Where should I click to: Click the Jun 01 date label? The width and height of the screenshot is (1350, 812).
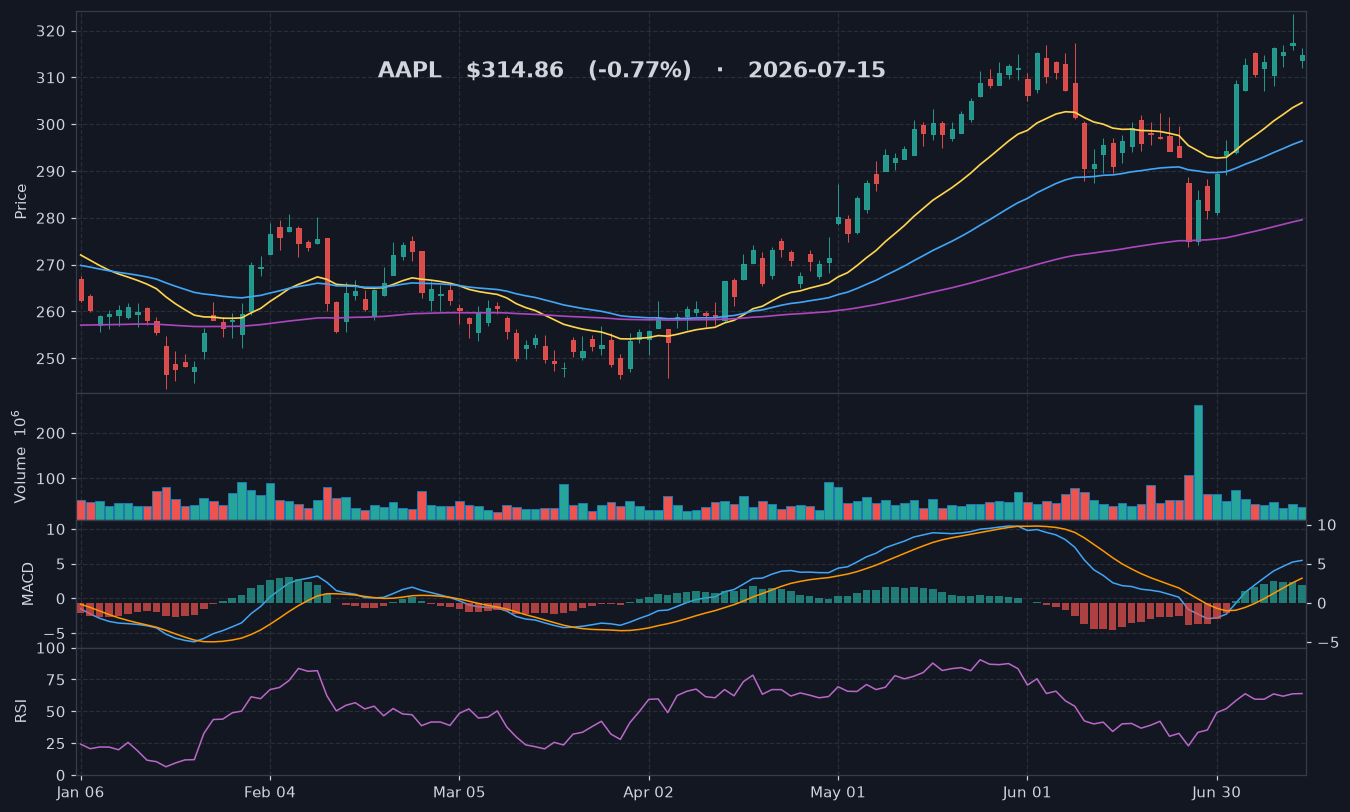[x=1027, y=794]
